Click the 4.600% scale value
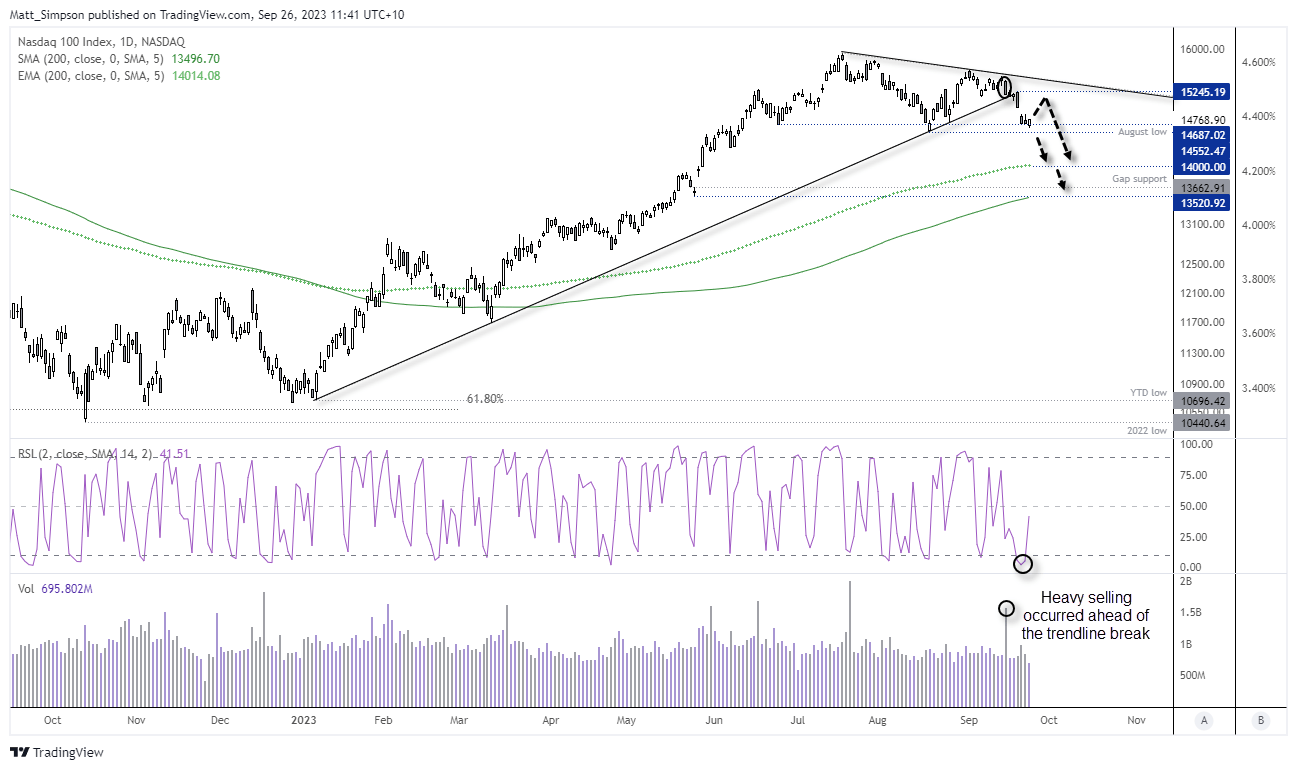Screen dimensions: 1297x770 click(x=1258, y=62)
